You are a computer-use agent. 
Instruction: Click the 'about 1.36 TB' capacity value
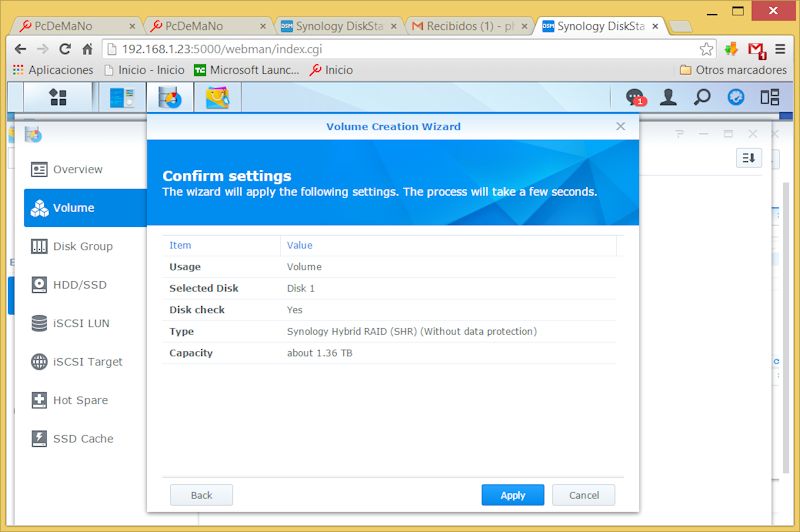pyautogui.click(x=319, y=353)
